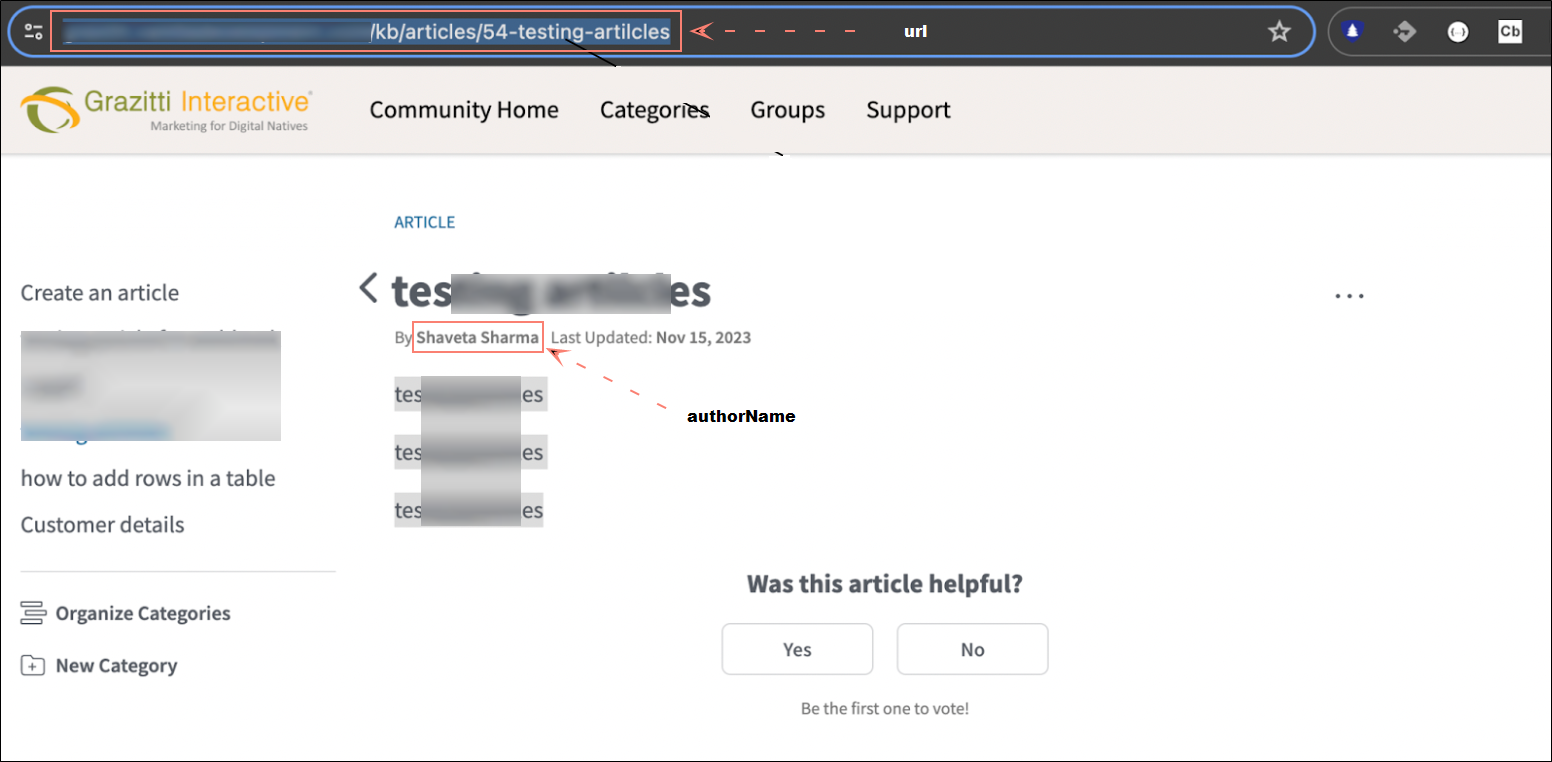The height and width of the screenshot is (762, 1552).
Task: Click the Grazitti Interactive logo
Action: pyautogui.click(x=166, y=109)
